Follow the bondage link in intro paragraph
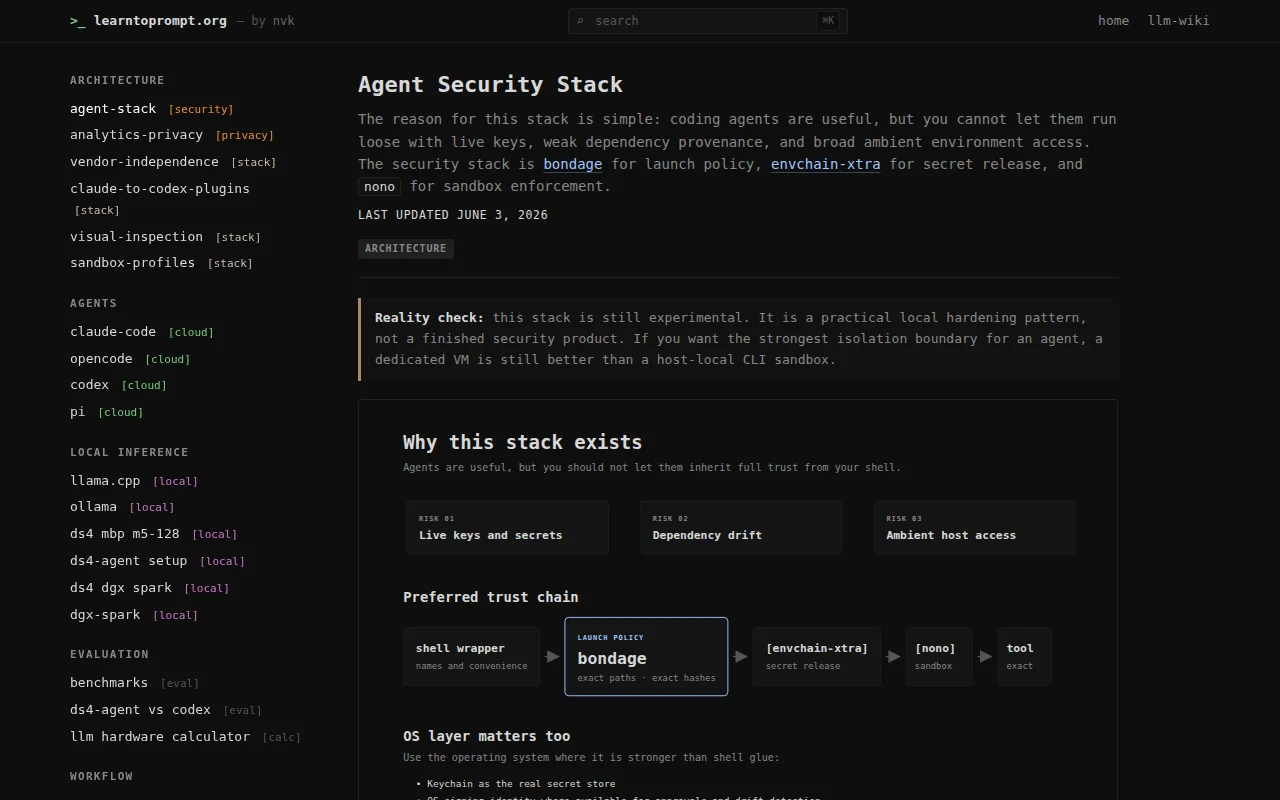 [573, 164]
